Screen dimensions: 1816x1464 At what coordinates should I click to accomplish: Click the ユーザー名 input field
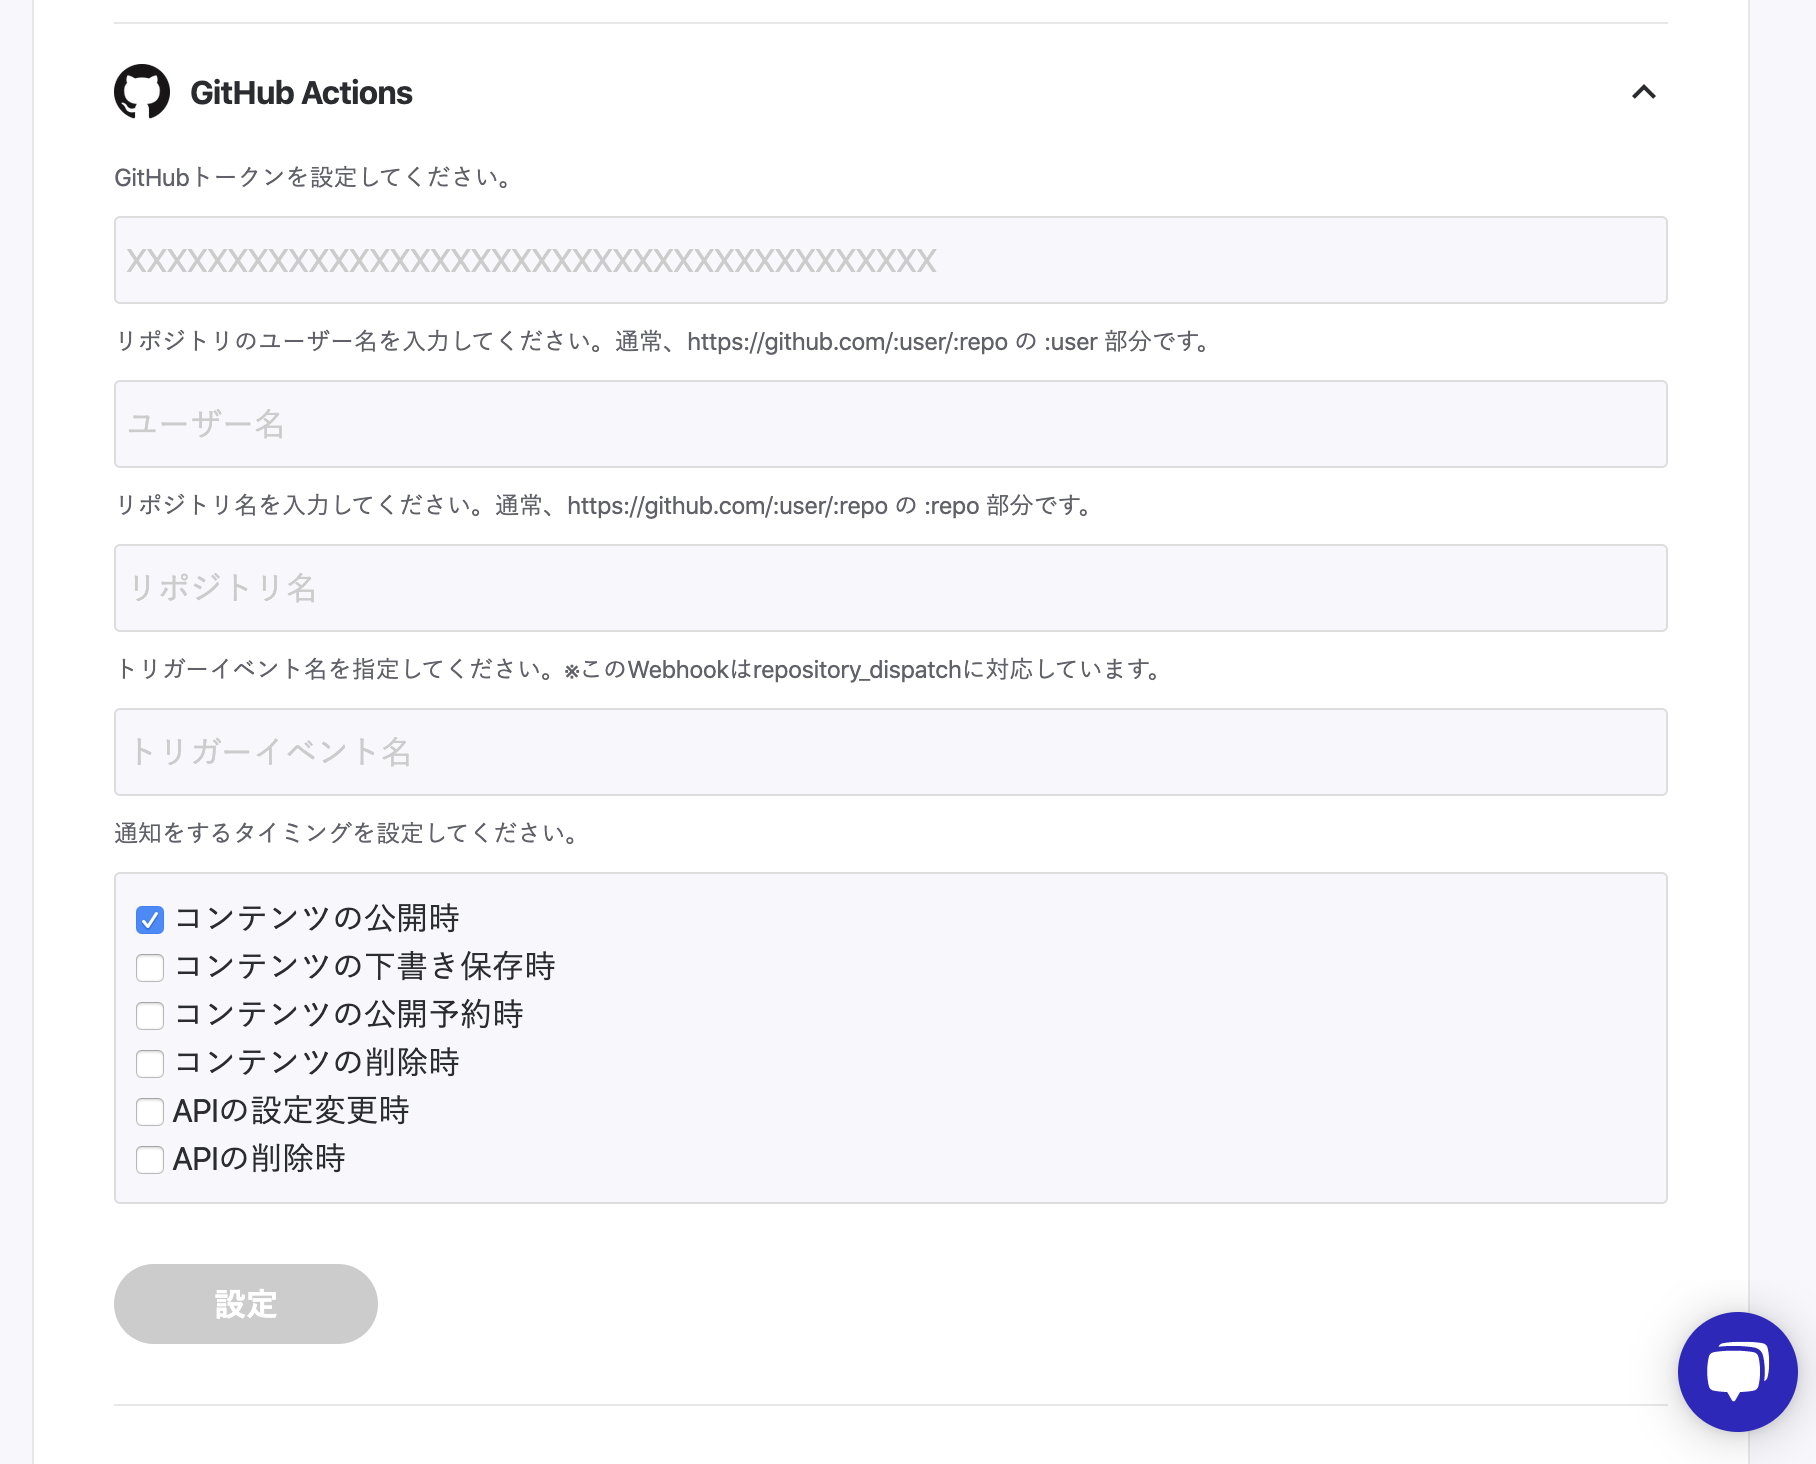click(x=890, y=424)
